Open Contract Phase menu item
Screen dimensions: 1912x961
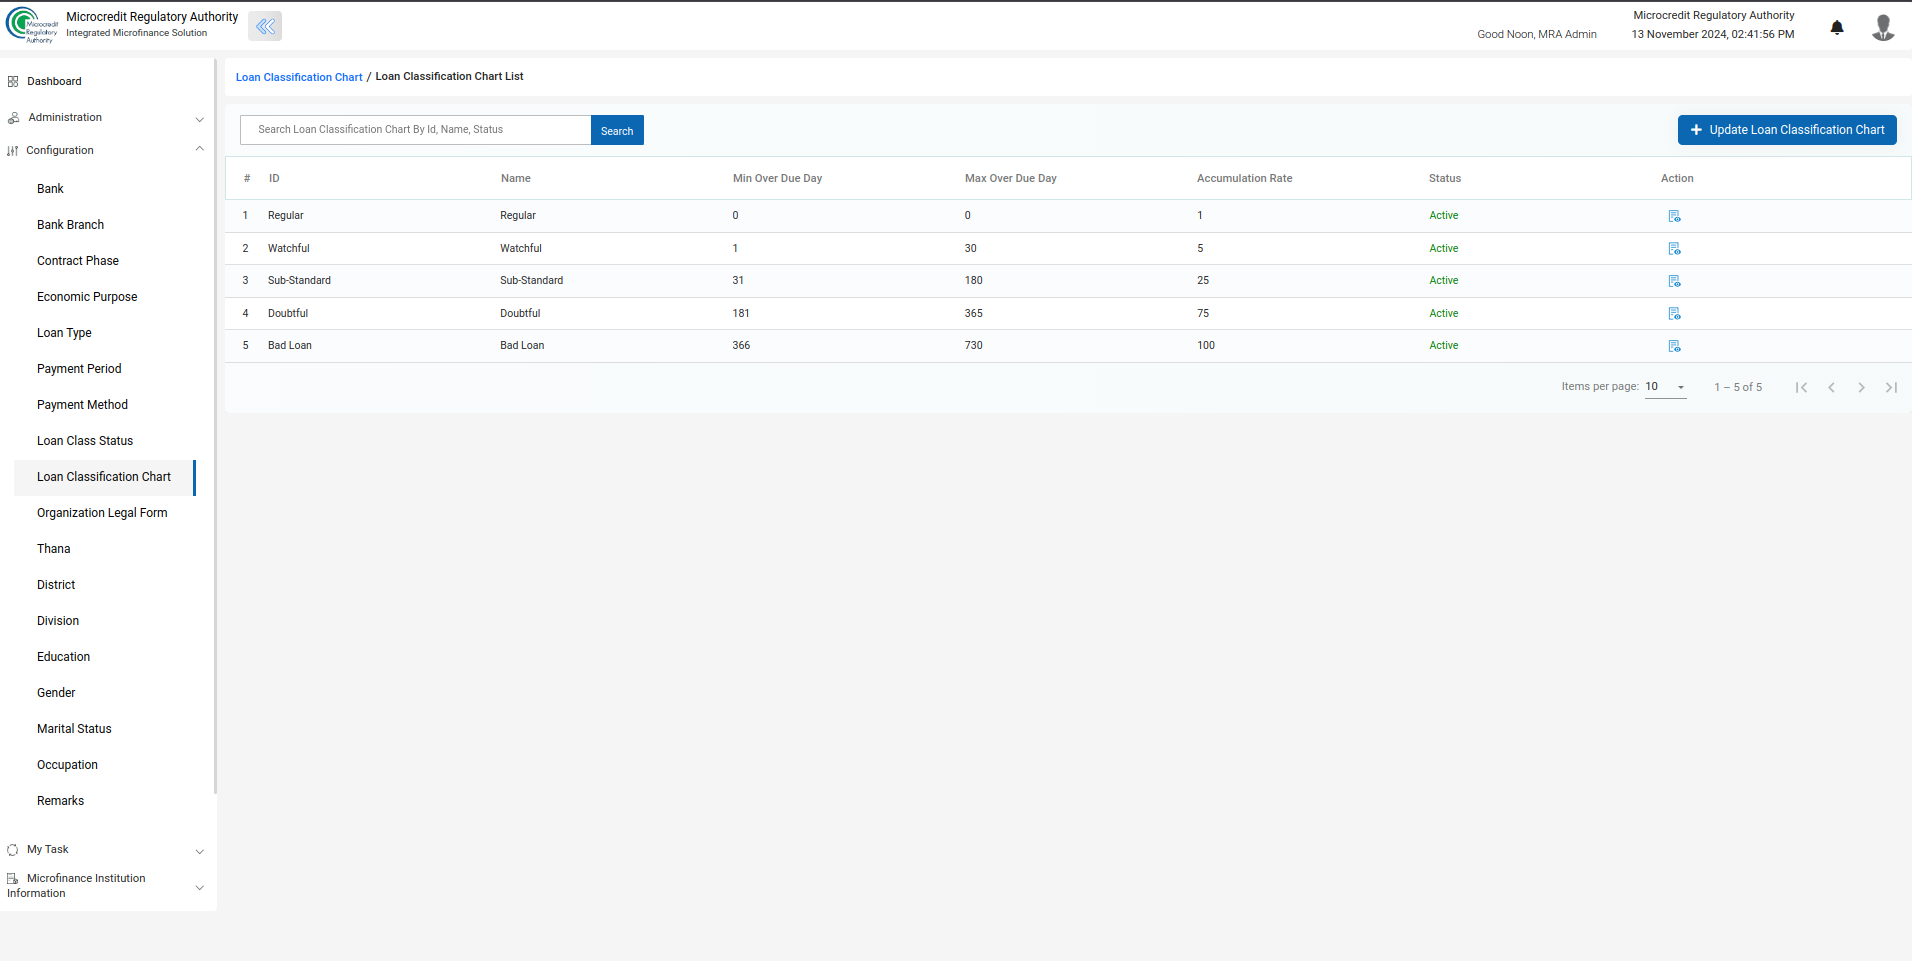(78, 261)
